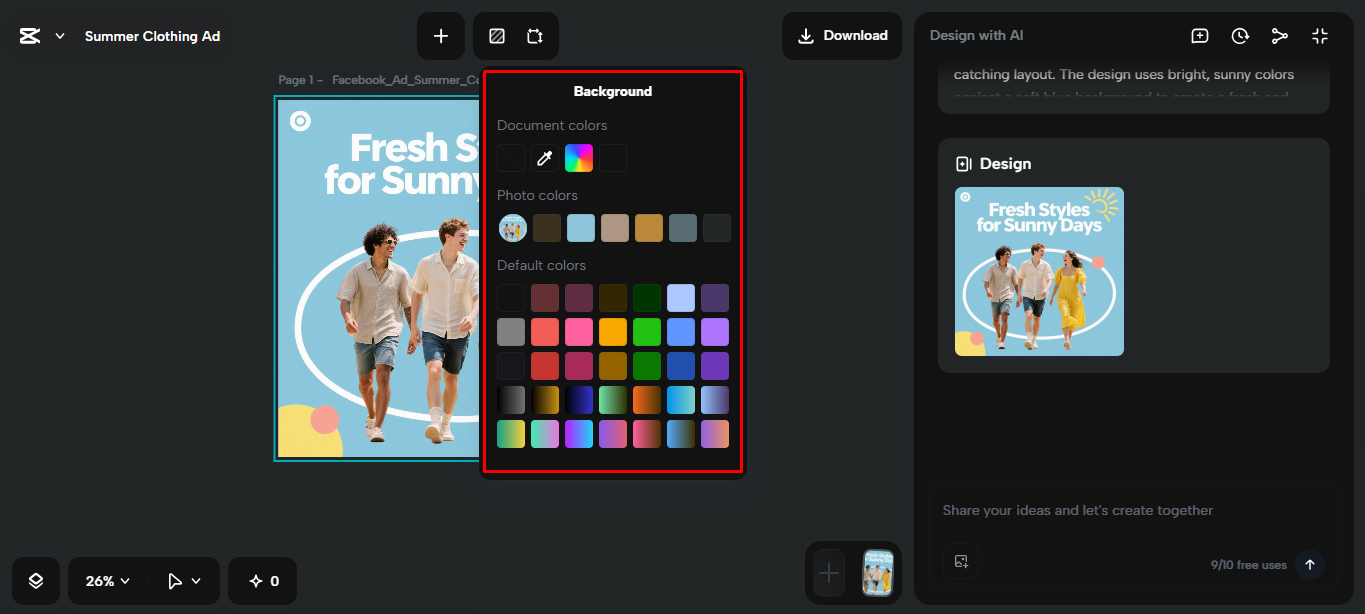
Task: Choose the royal blue default color
Action: [x=681, y=366]
